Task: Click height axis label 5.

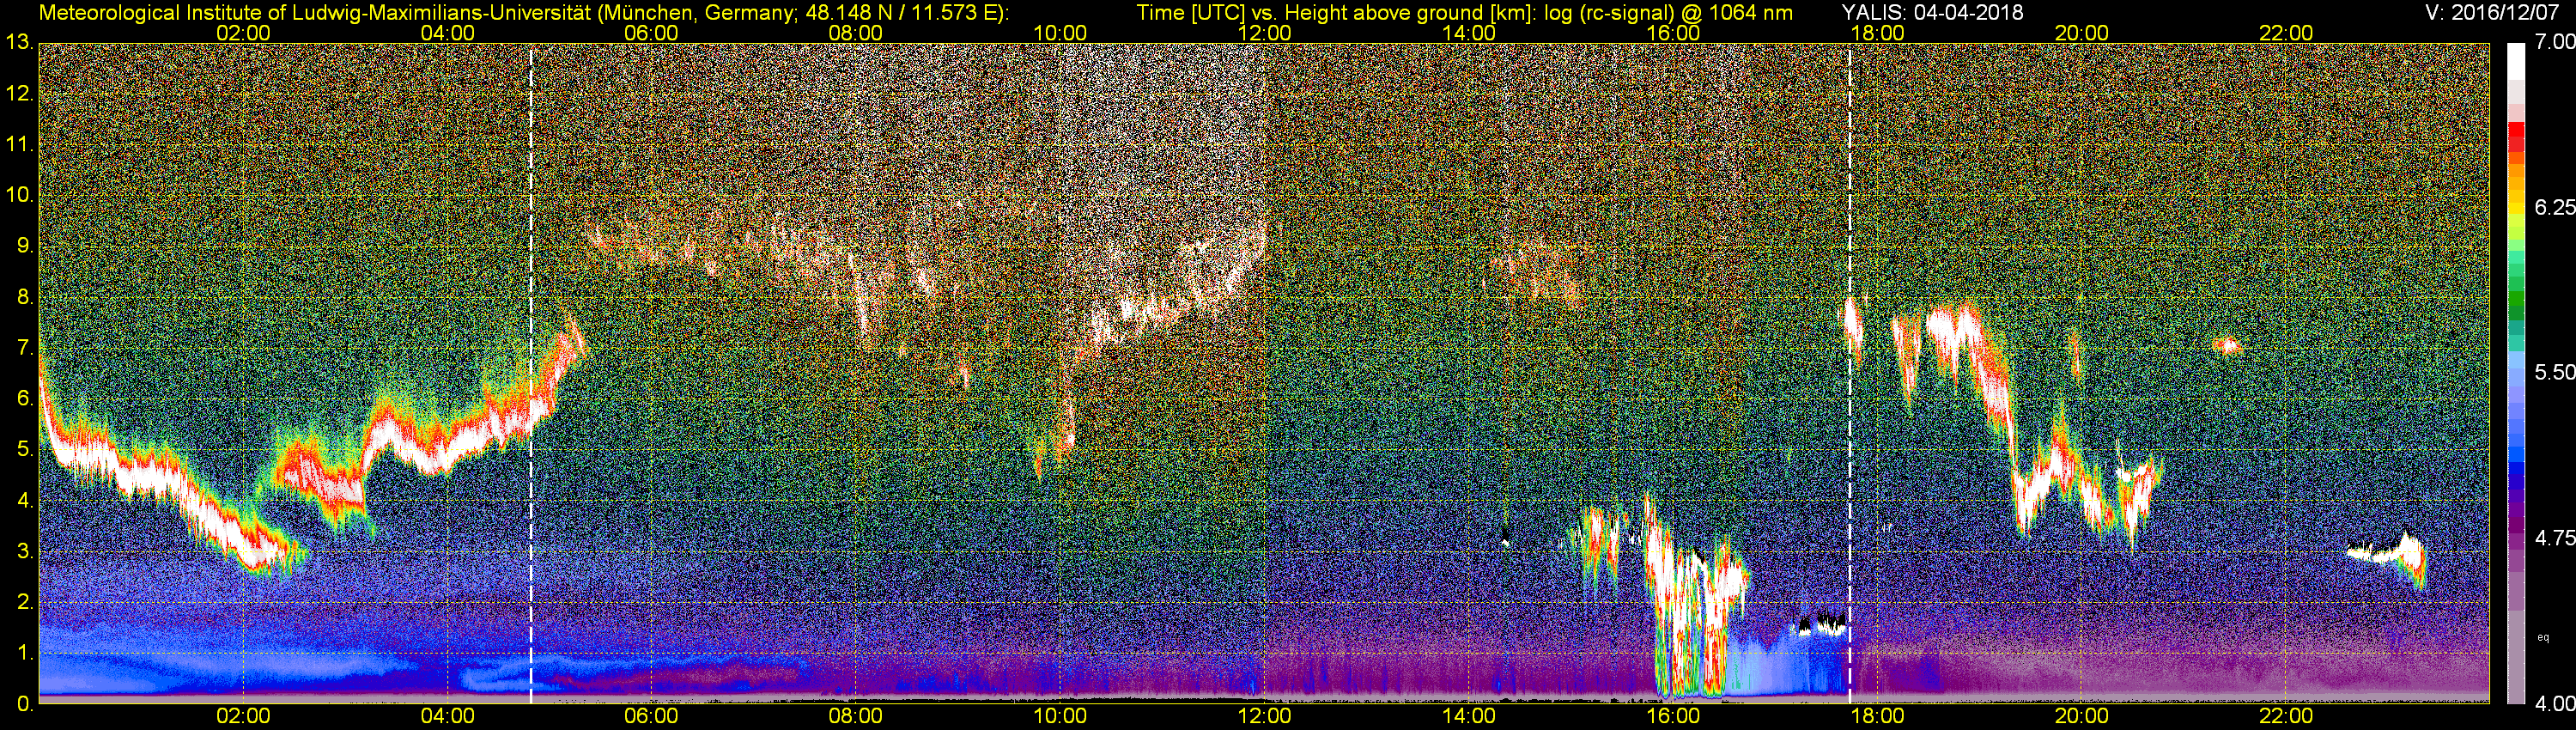Action: coord(24,449)
